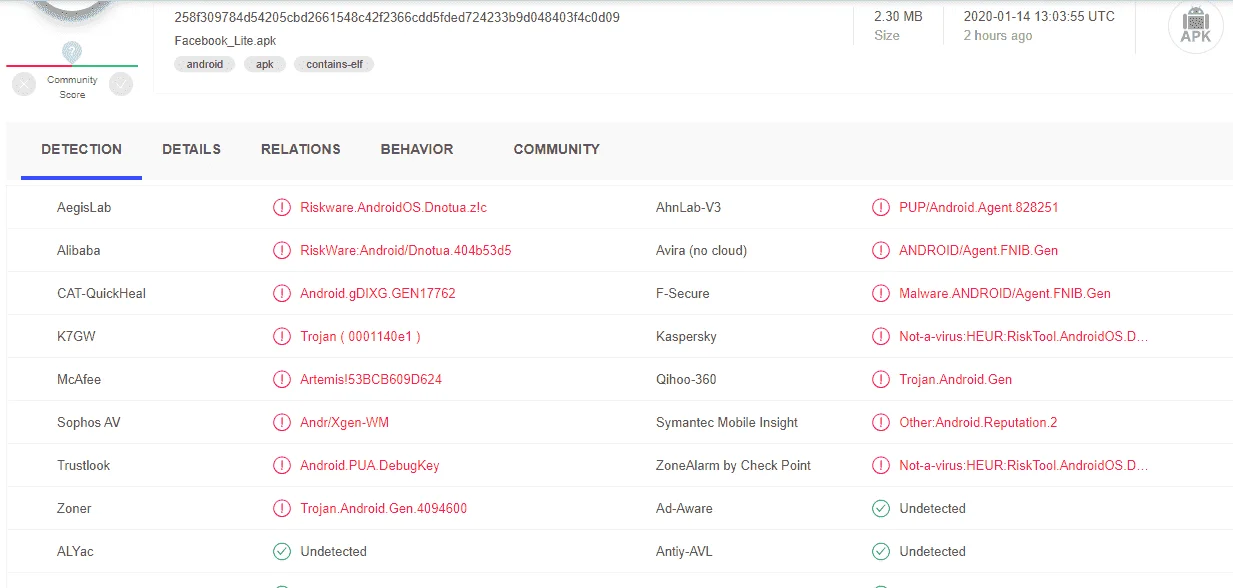Image resolution: width=1233 pixels, height=588 pixels.
Task: Click the Ad-Aware engine name
Action: pyautogui.click(x=684, y=508)
